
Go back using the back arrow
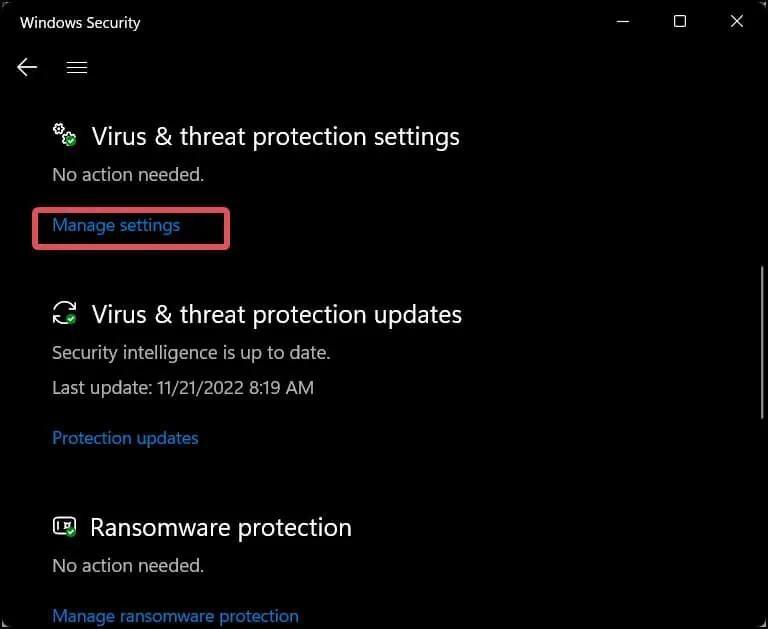click(27, 67)
